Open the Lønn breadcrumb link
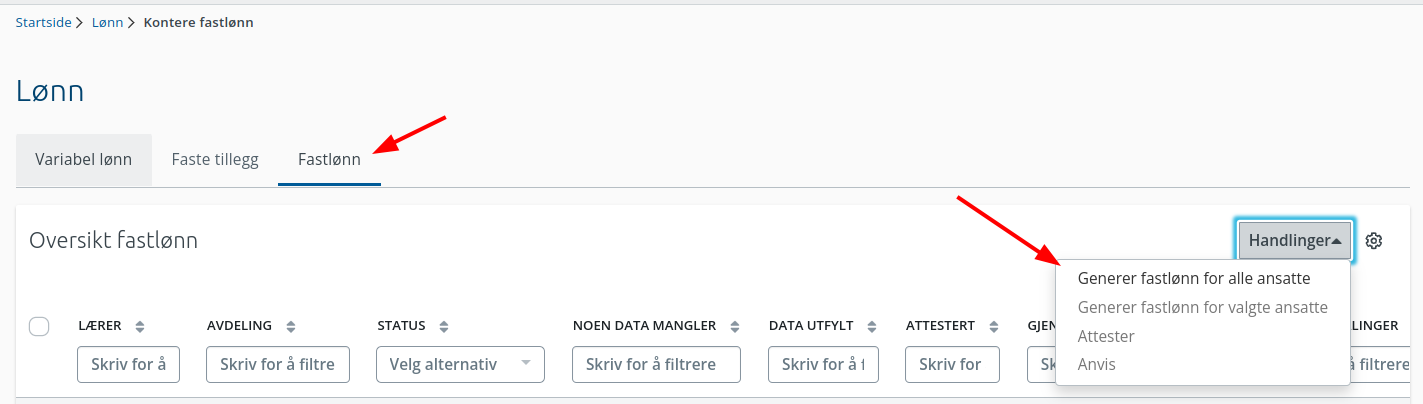 pyautogui.click(x=107, y=22)
